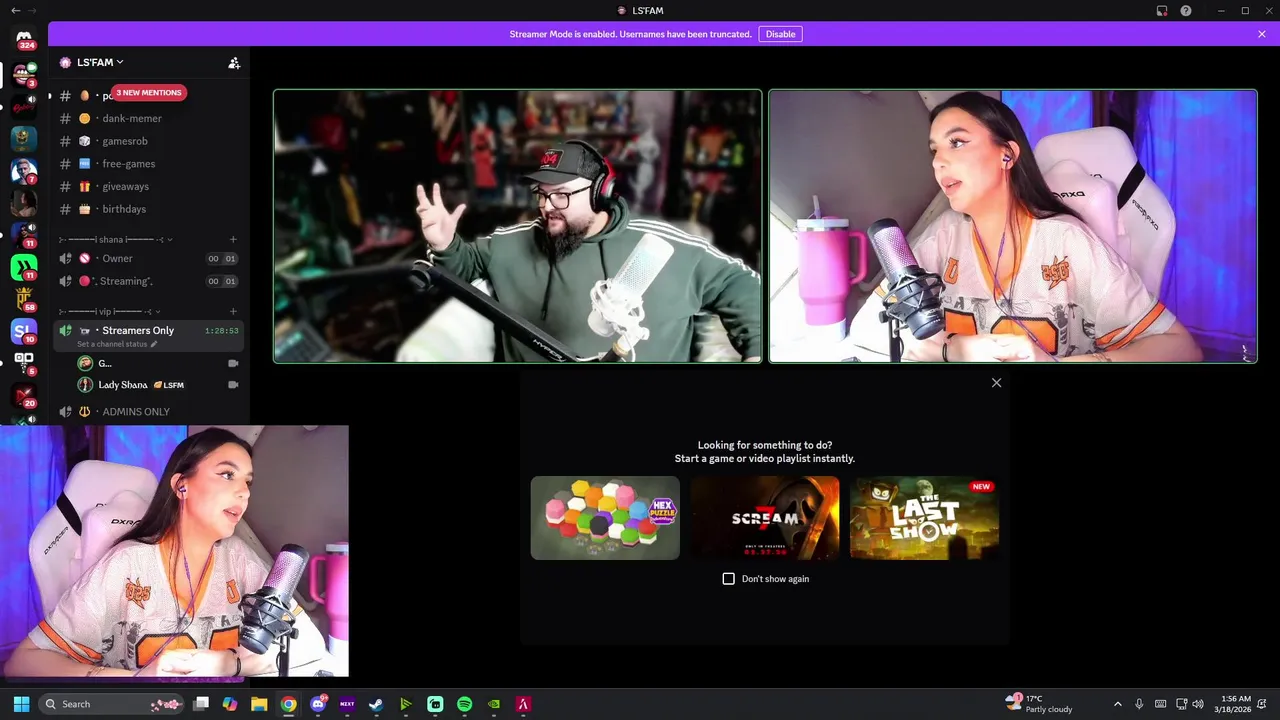This screenshot has width=1280, height=720.
Task: Edit channel status pencil icon
Action: 154,344
